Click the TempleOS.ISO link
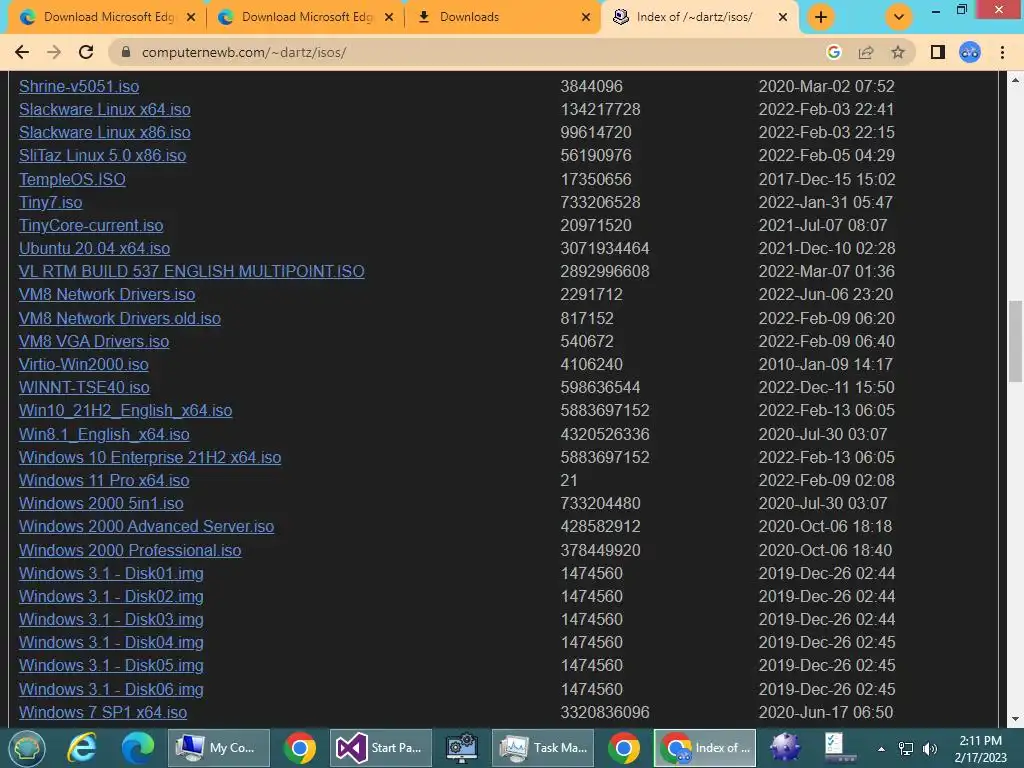Image resolution: width=1024 pixels, height=768 pixels. click(72, 179)
